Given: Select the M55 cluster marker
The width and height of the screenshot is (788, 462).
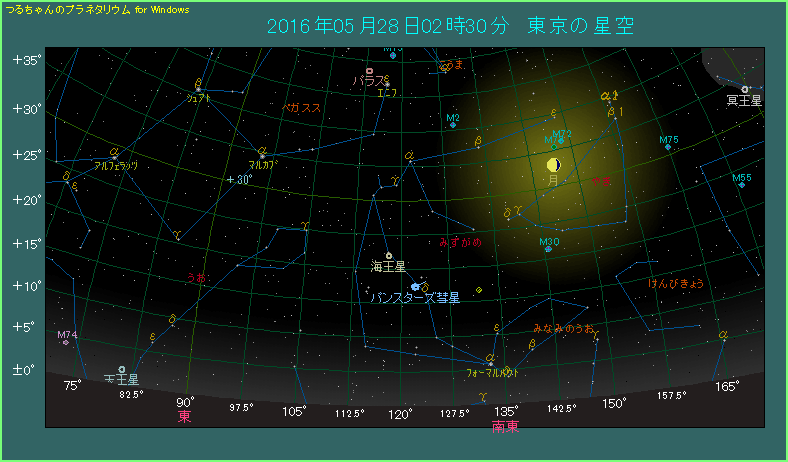Looking at the screenshot, I should [741, 185].
